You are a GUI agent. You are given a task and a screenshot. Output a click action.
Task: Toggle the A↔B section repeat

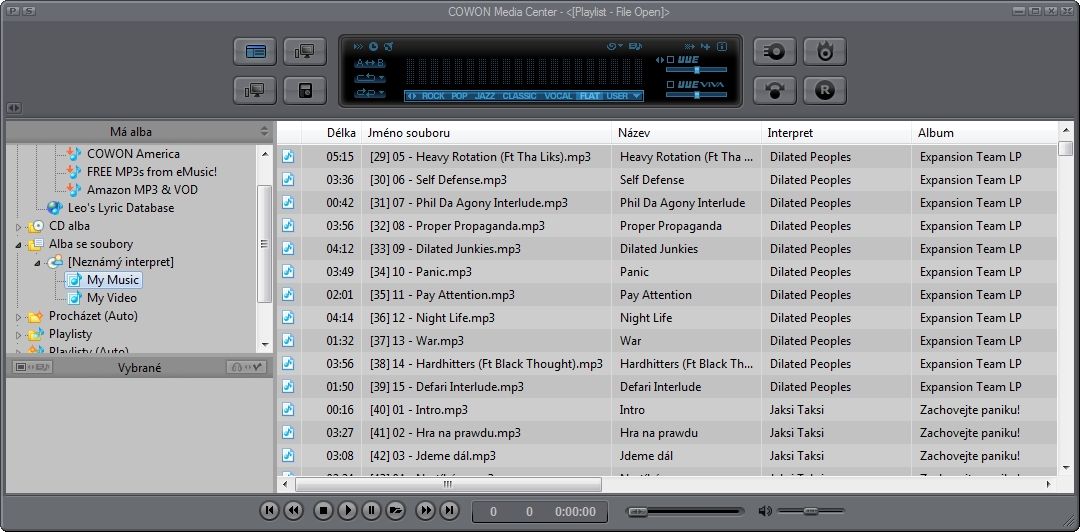[369, 63]
